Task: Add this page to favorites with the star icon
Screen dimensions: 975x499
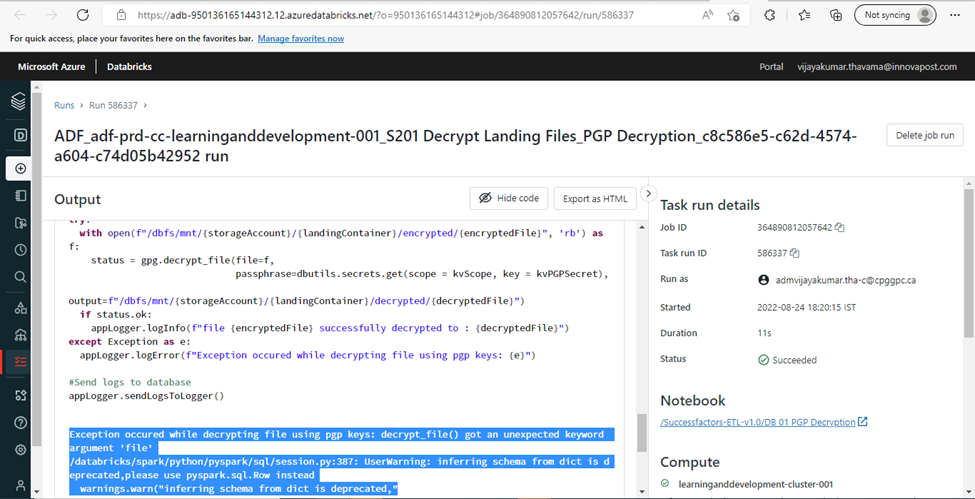Action: 734,15
